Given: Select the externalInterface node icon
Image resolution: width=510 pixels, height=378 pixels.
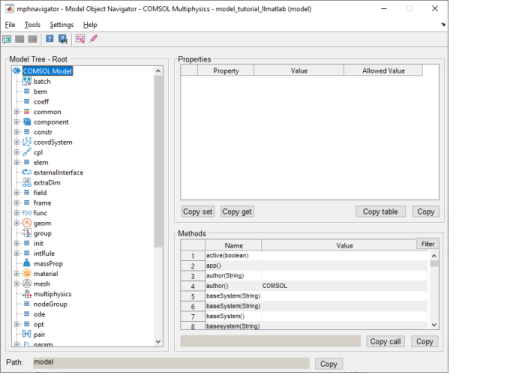Looking at the screenshot, I should (x=27, y=172).
